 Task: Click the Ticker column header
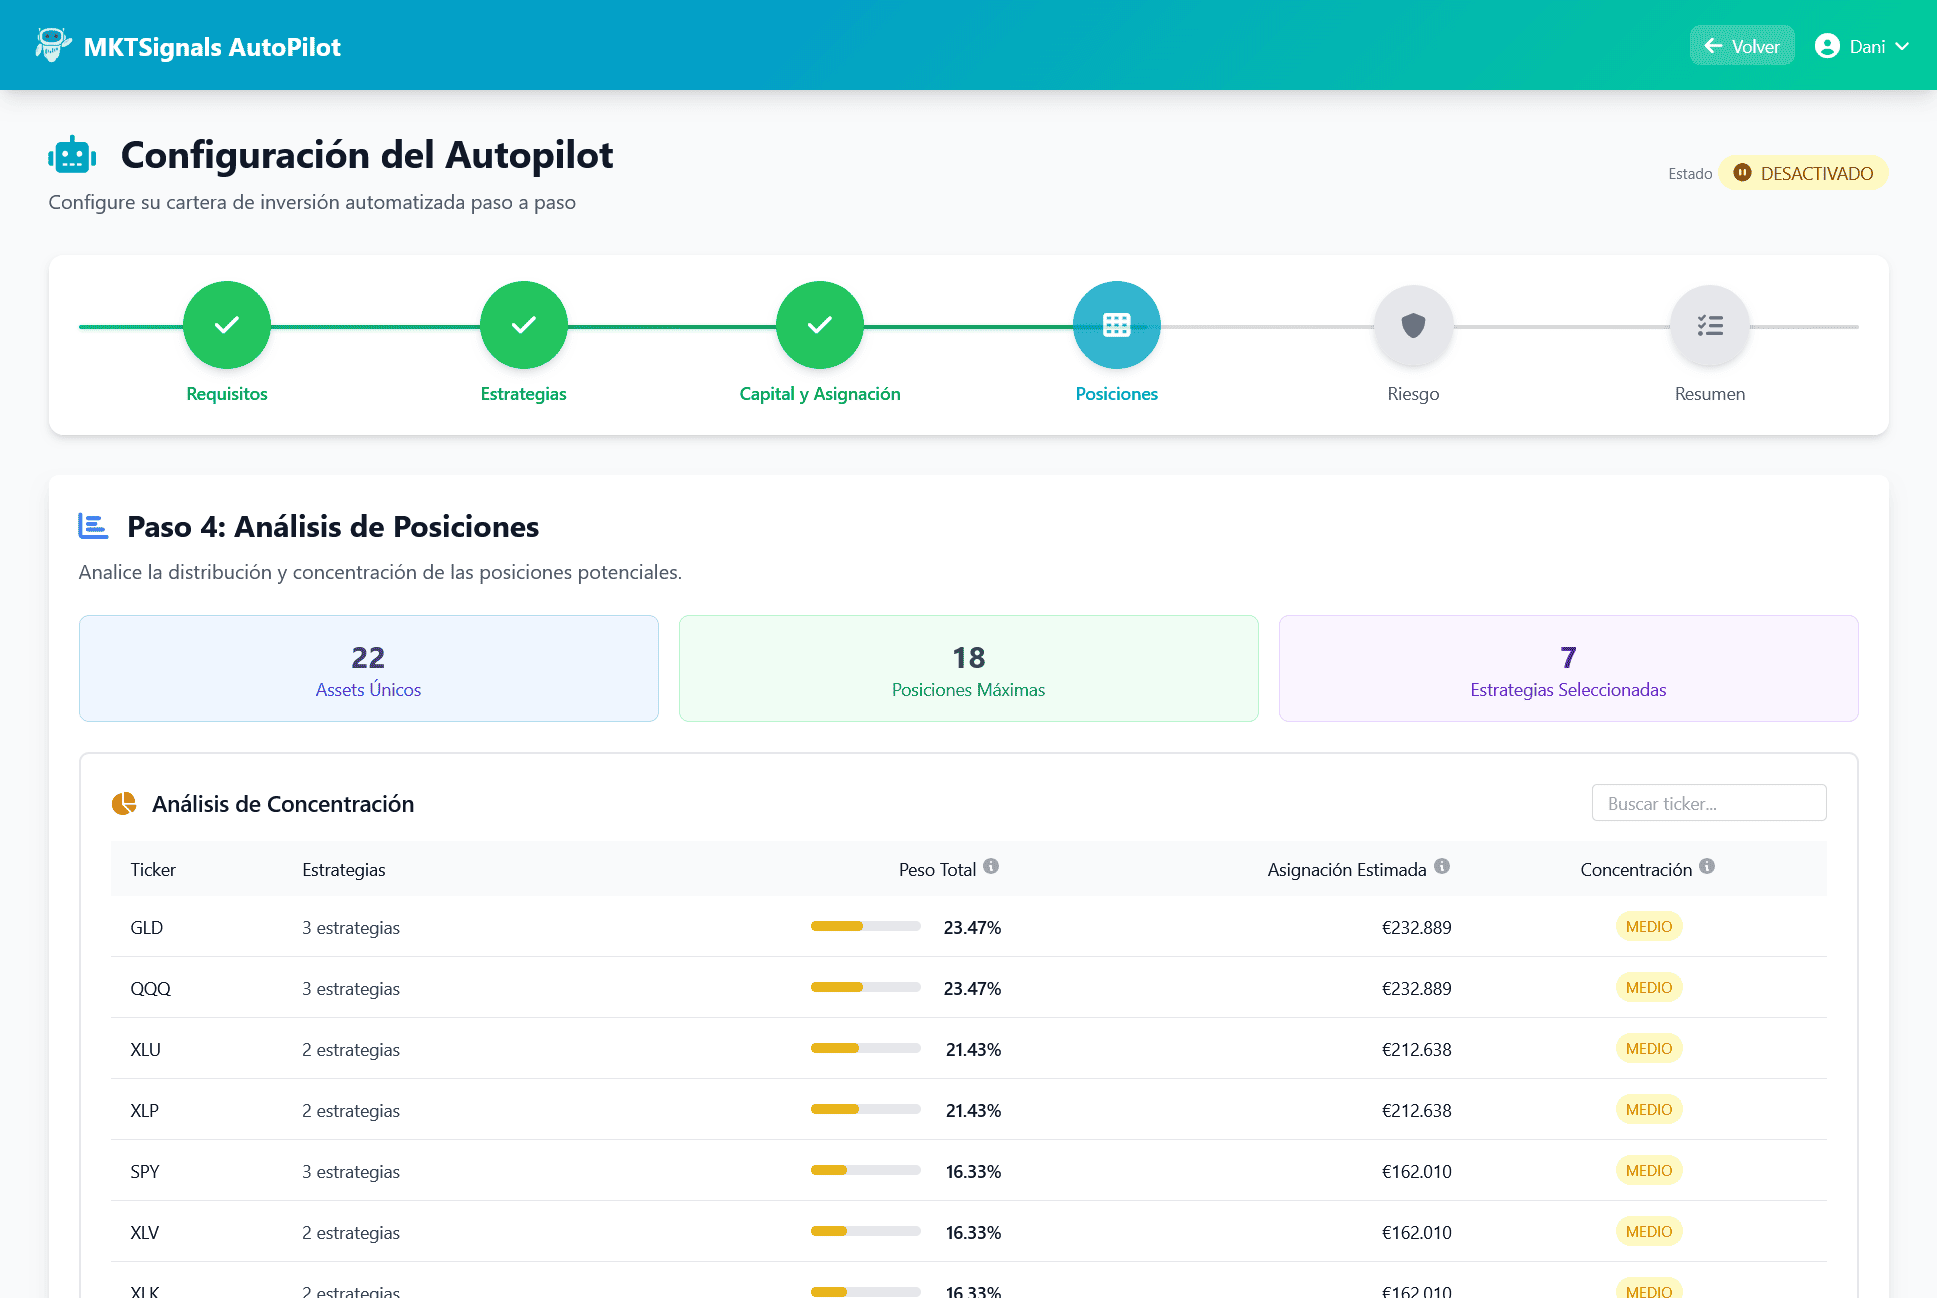click(153, 870)
